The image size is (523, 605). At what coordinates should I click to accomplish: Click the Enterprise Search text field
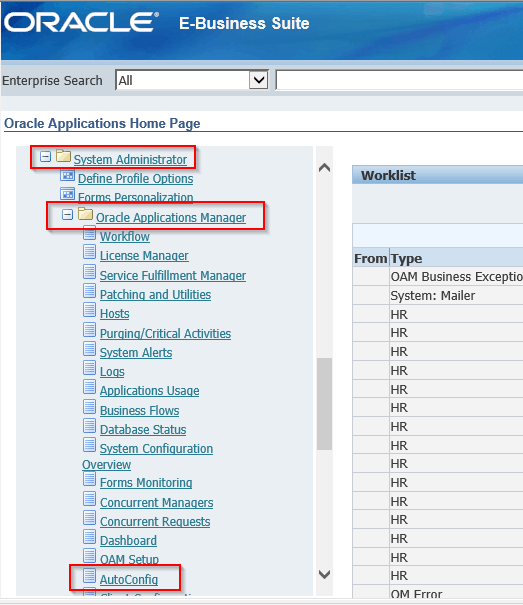[x=399, y=80]
